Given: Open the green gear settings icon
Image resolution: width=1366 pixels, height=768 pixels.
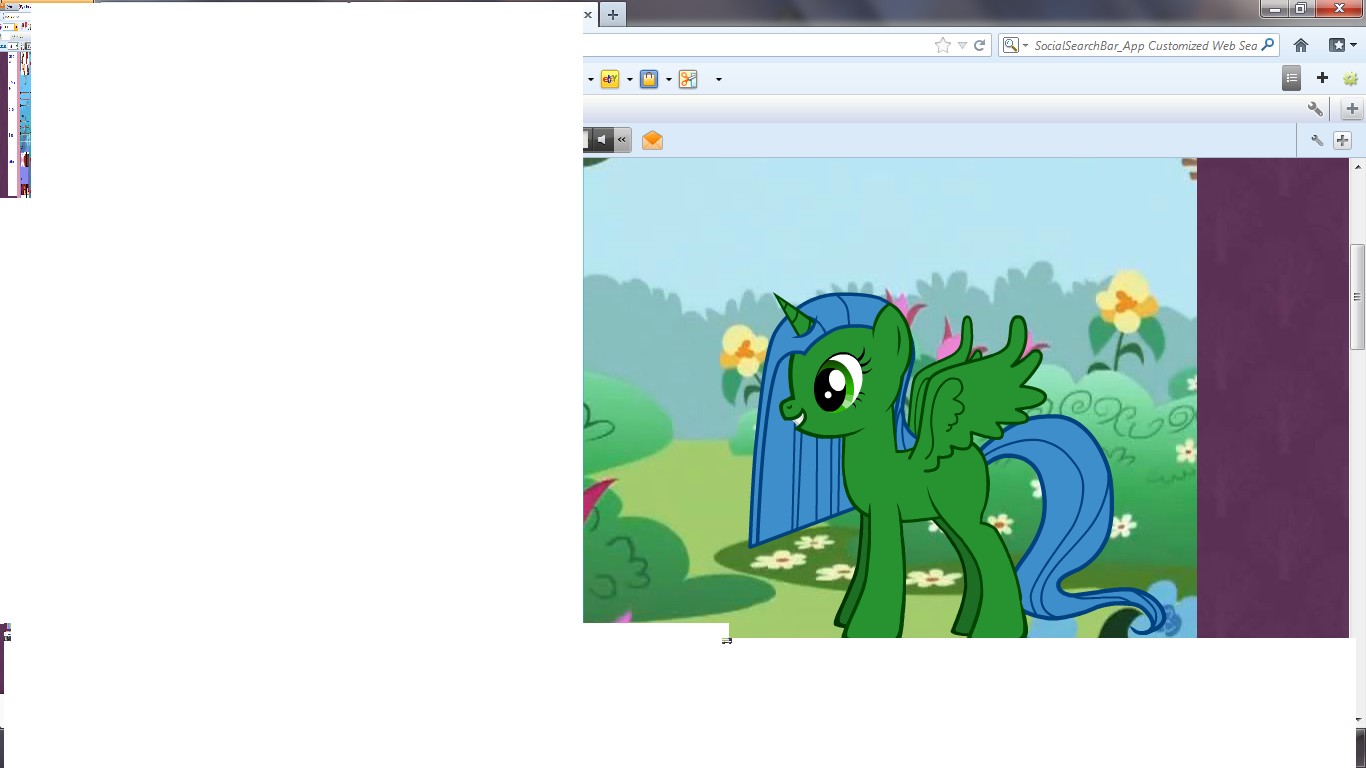Looking at the screenshot, I should [x=1351, y=78].
